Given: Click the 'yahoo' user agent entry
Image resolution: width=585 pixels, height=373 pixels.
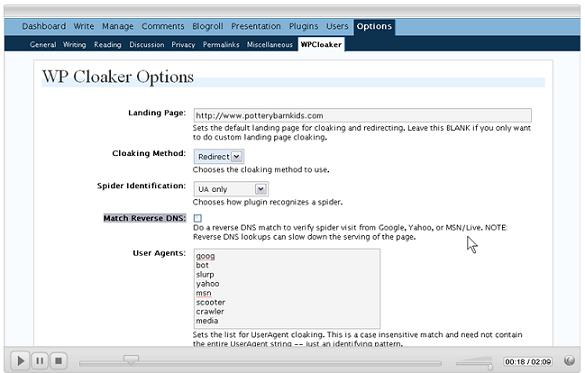Looking at the screenshot, I should (x=207, y=284).
